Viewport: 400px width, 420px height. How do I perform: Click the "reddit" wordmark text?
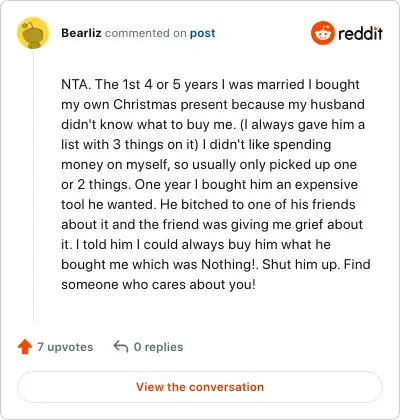(360, 33)
